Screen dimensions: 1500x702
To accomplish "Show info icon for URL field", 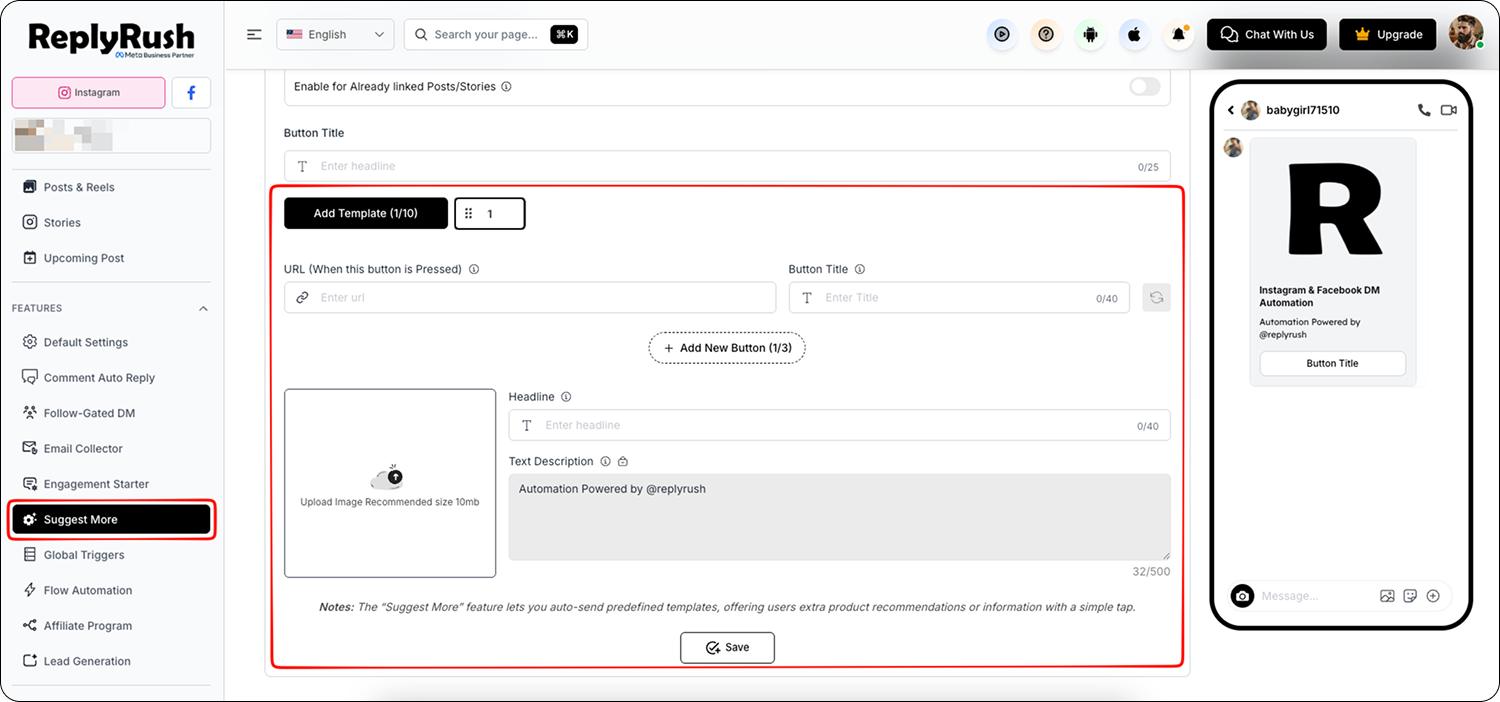I will (x=474, y=269).
